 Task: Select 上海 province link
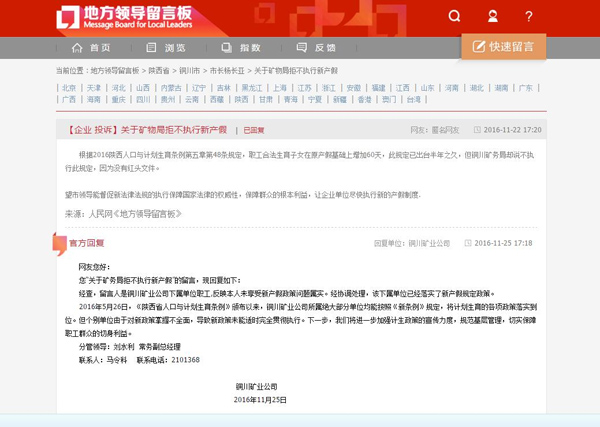pos(280,88)
